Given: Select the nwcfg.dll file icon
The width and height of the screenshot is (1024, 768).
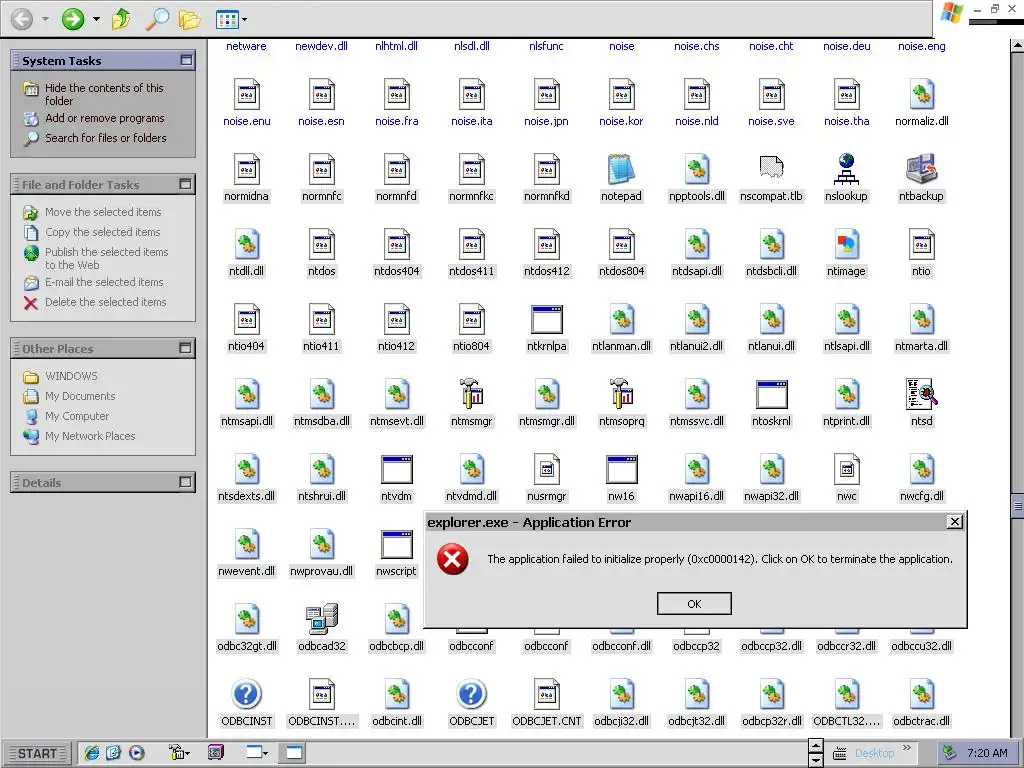Looking at the screenshot, I should [x=921, y=469].
